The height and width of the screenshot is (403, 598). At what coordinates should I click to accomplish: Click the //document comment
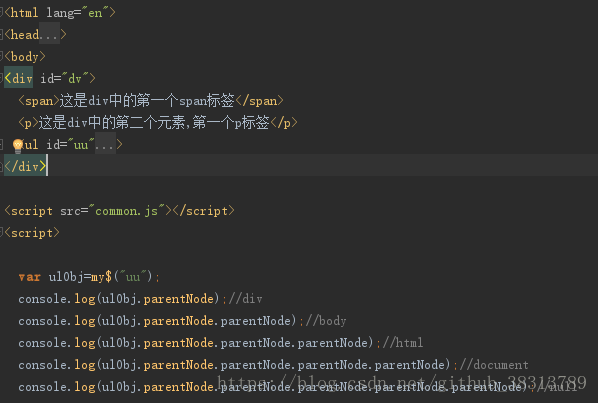point(494,364)
